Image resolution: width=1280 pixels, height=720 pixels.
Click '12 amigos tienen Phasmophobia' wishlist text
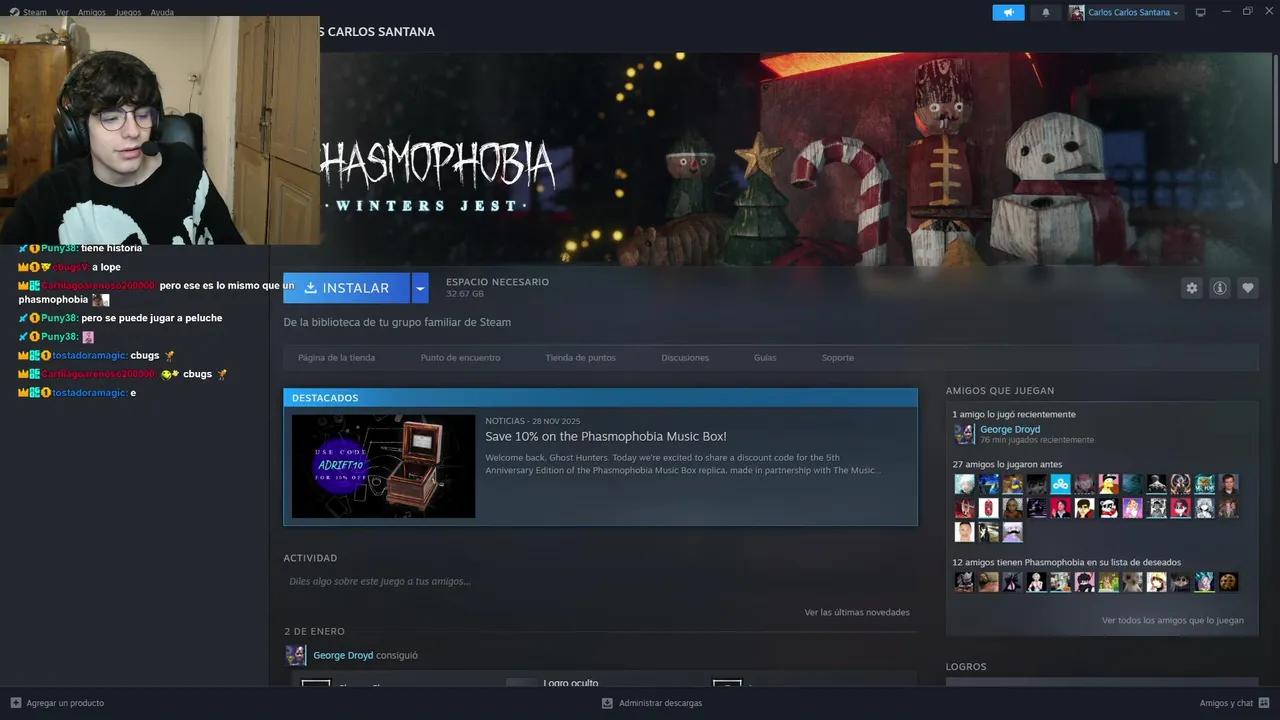[x=1066, y=562]
